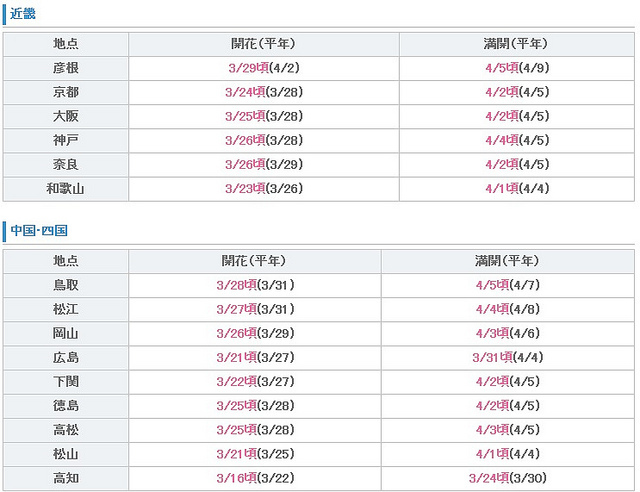Click 高松 full bloom date 4/3頃

(492, 430)
